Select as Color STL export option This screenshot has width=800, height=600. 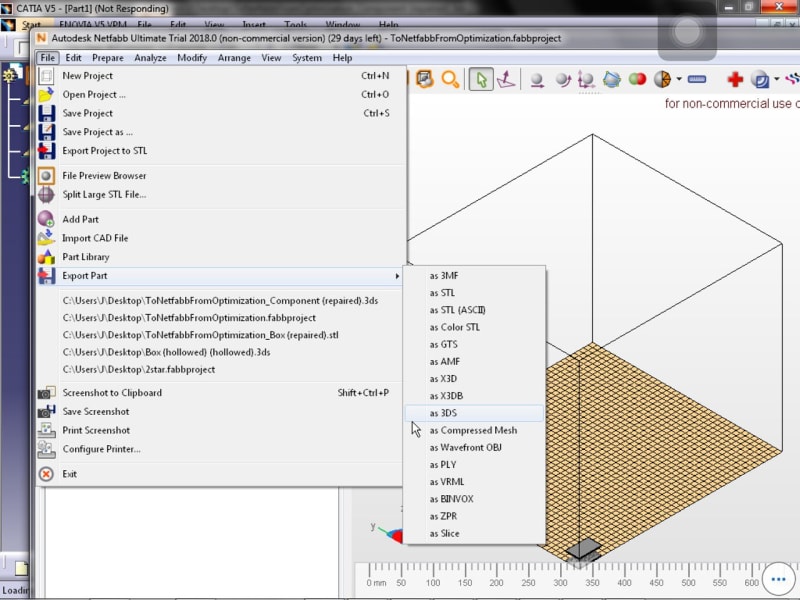[x=474, y=327]
